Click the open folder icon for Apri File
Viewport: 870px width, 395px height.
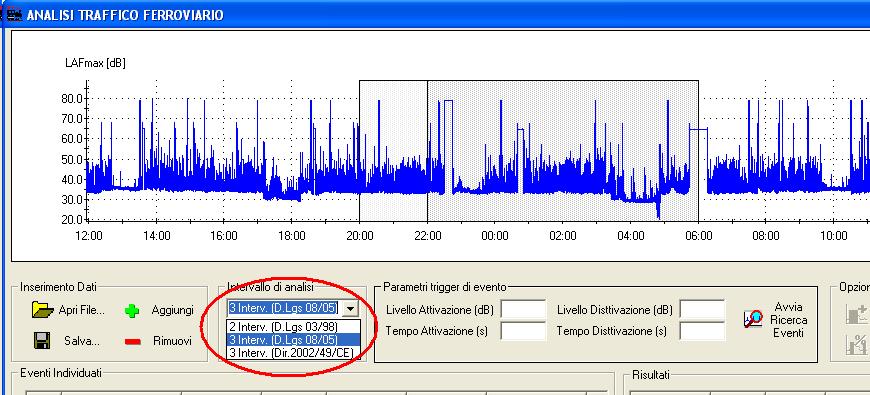click(x=43, y=310)
